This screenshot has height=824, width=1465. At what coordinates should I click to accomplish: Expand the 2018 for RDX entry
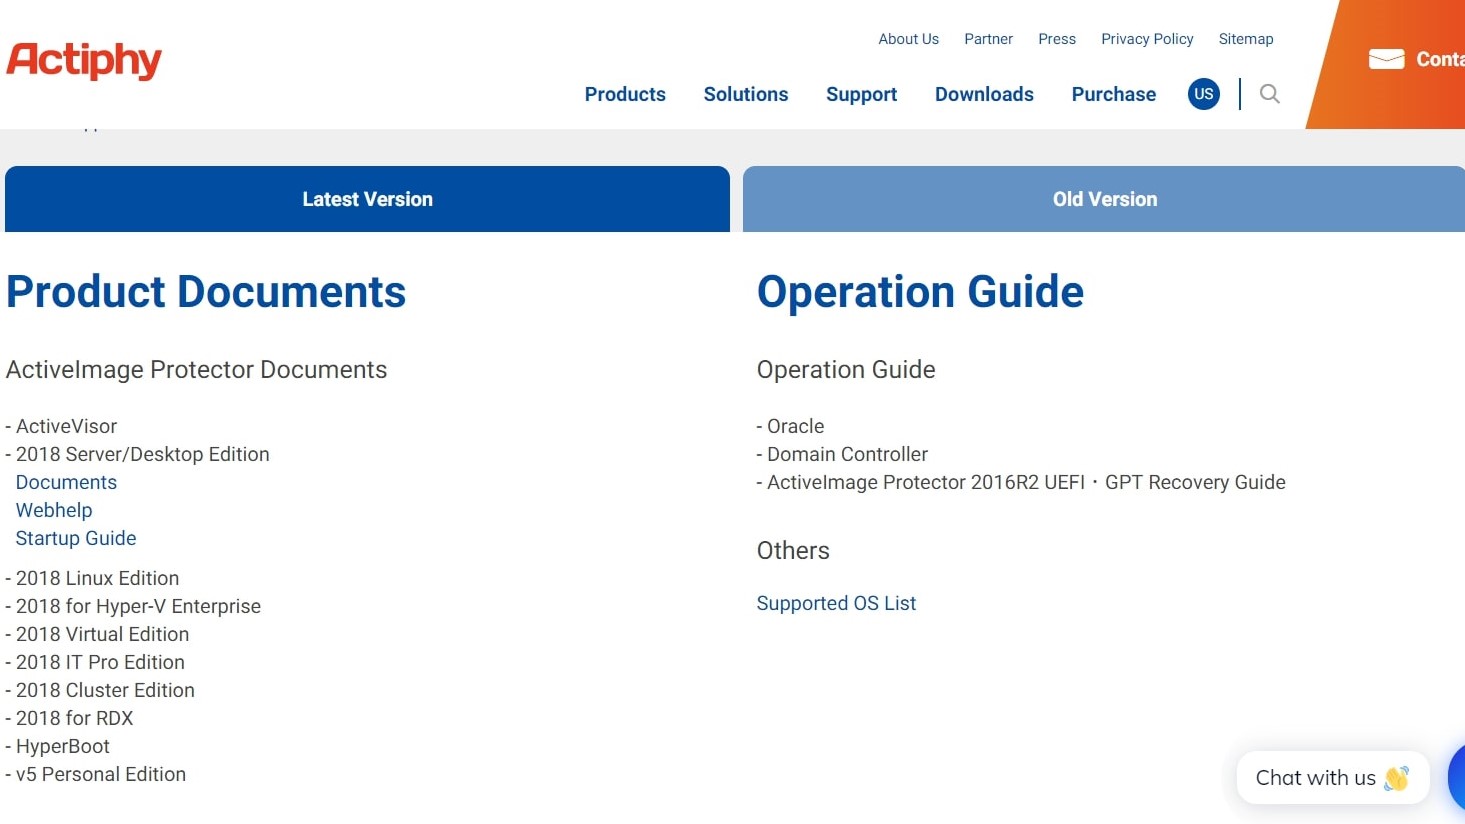(69, 718)
